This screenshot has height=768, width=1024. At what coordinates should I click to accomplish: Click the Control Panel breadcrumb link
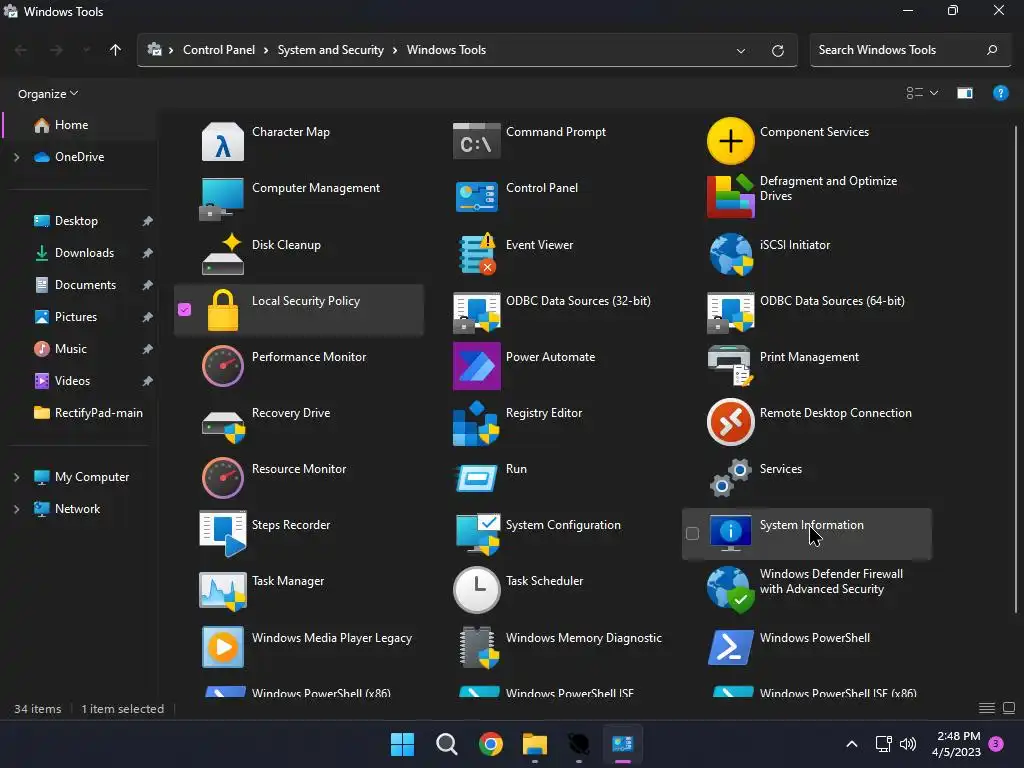click(219, 50)
